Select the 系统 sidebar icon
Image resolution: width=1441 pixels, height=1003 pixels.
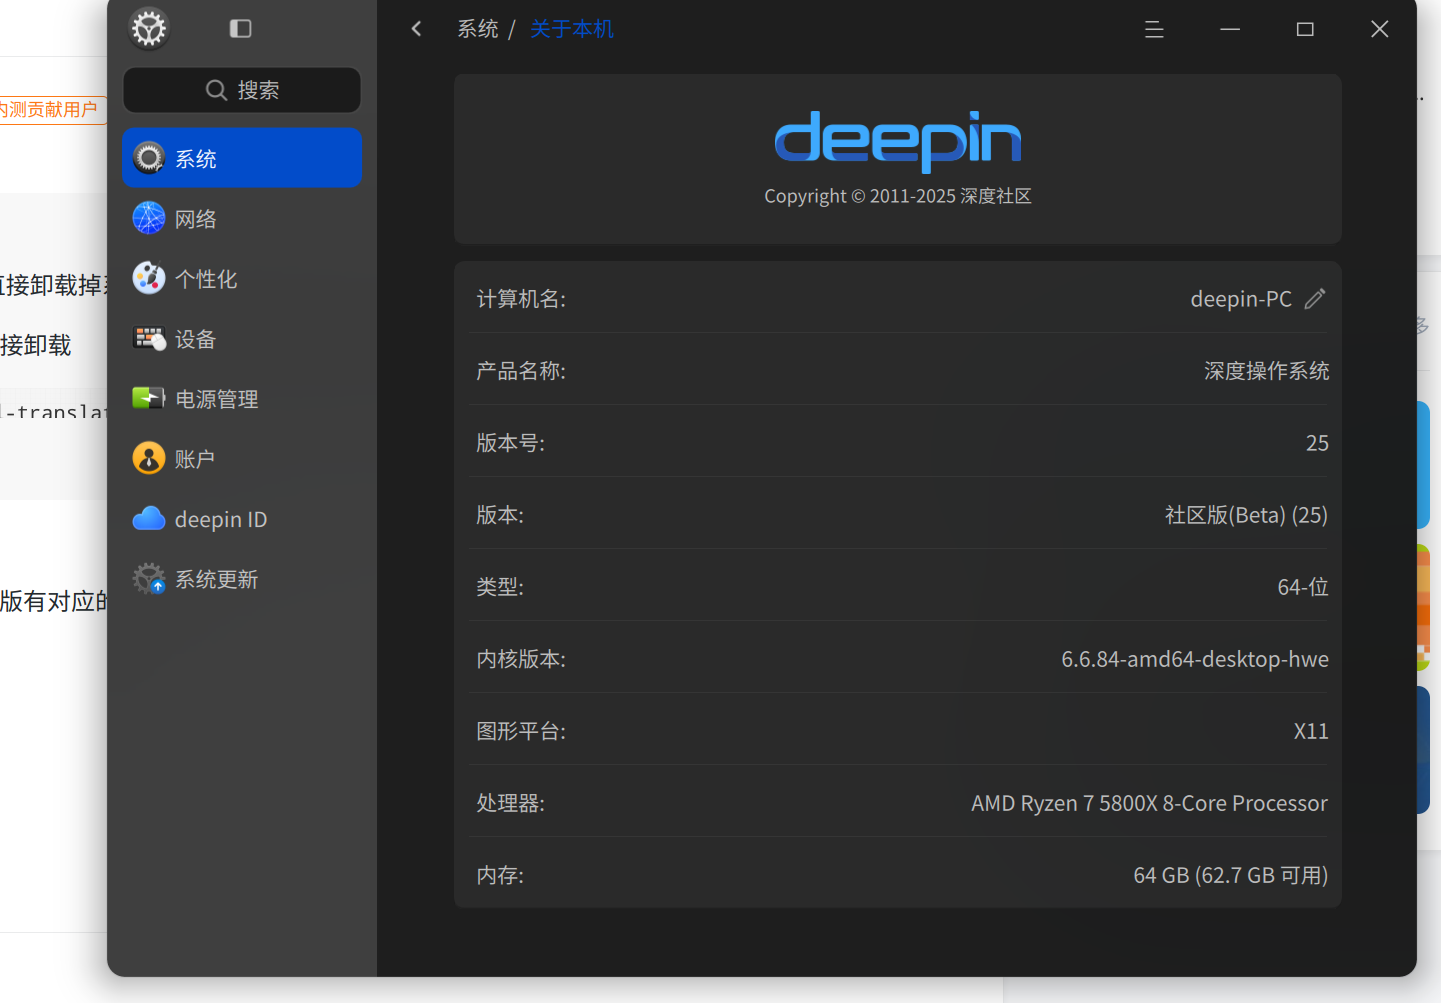point(149,158)
